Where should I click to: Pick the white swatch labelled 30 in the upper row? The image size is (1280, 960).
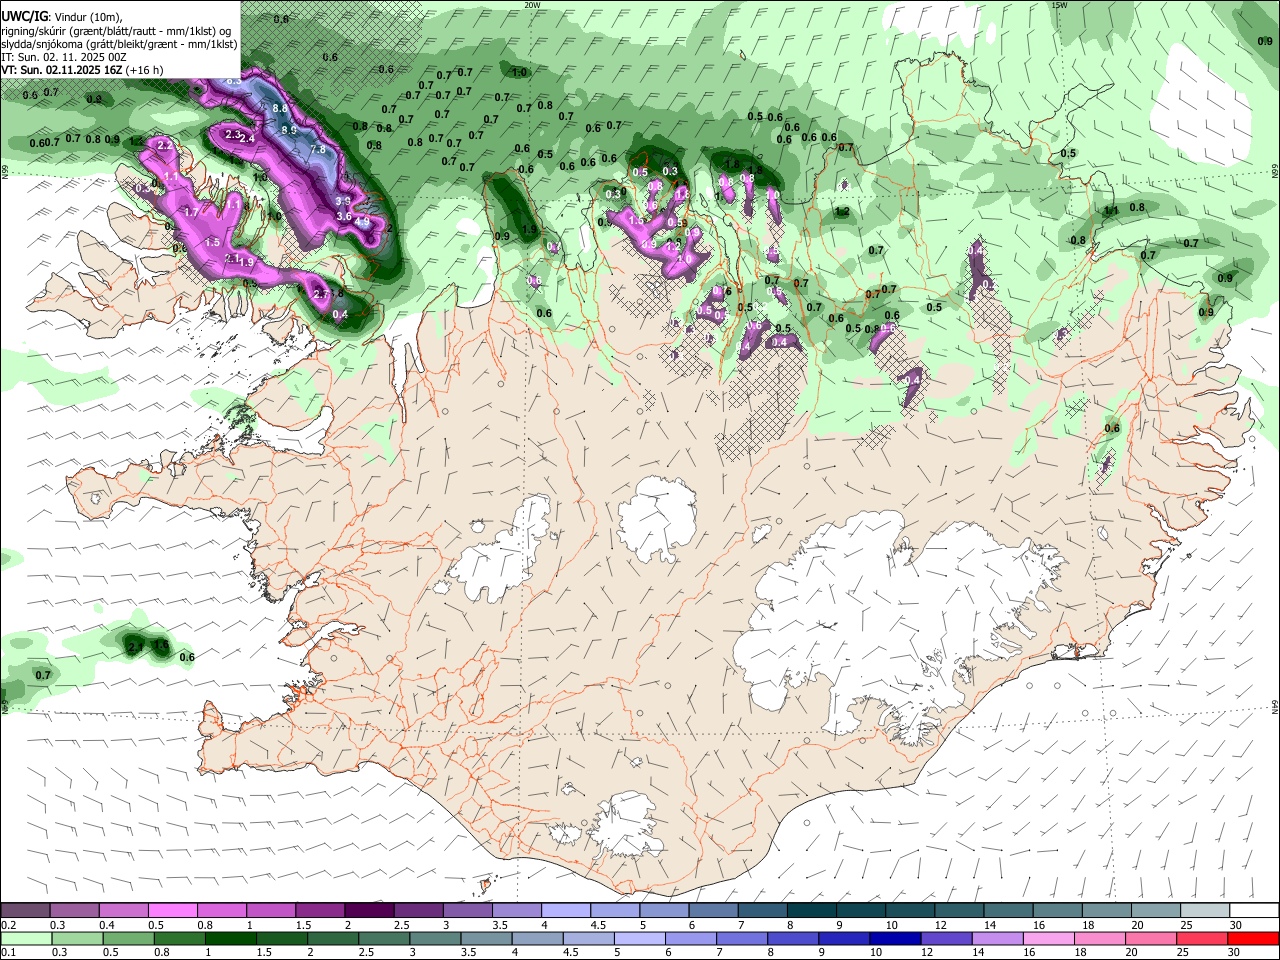(1254, 911)
